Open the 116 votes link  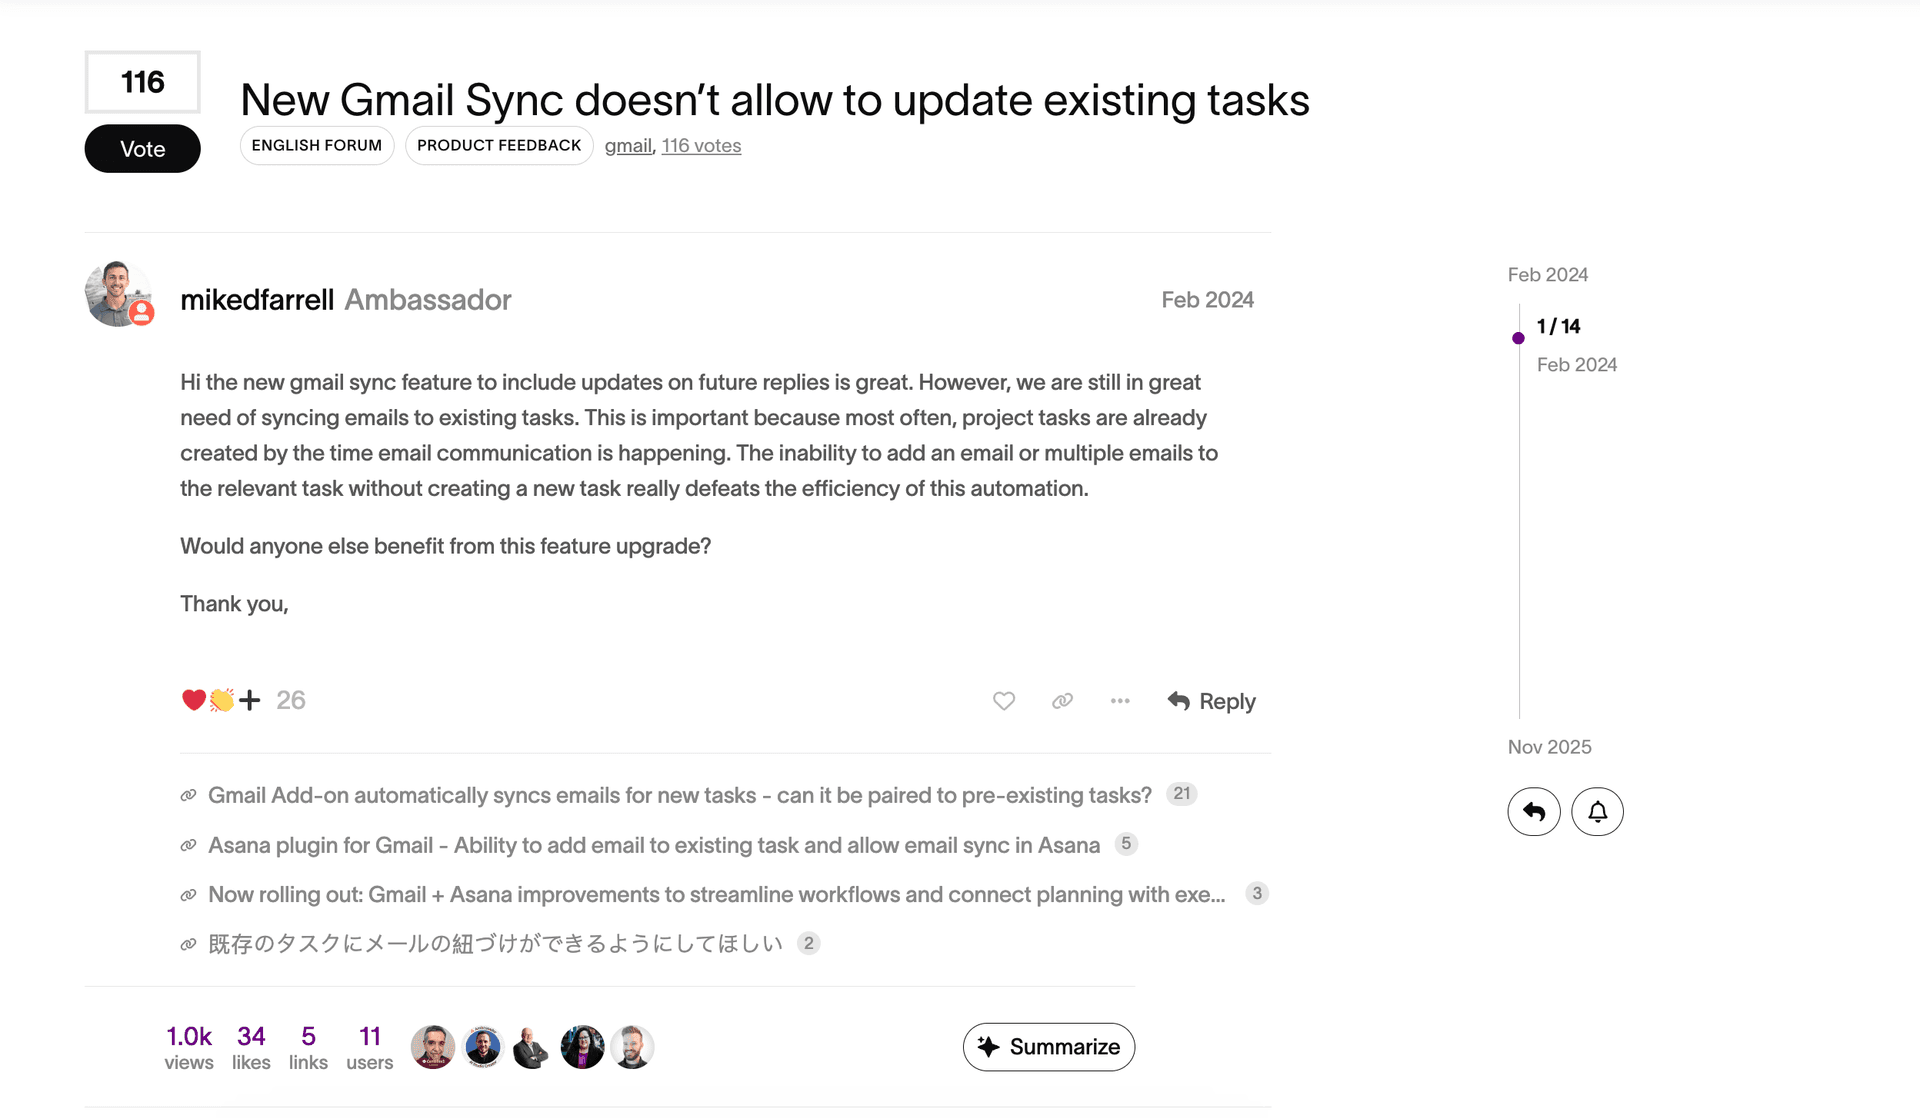[x=701, y=145]
